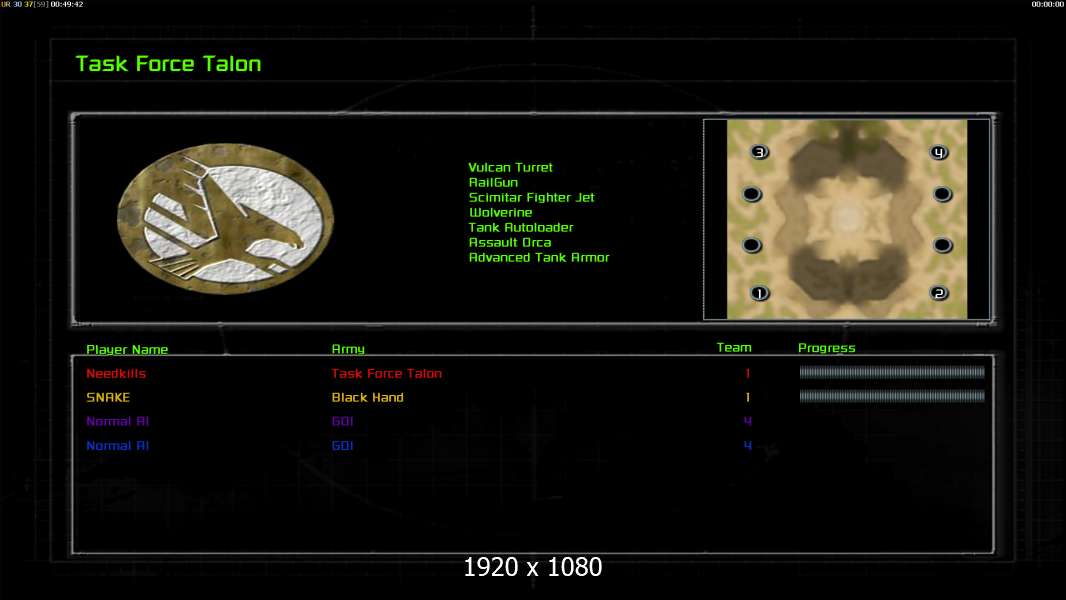Click the top-left elapsed timer 00:49:42
Image resolution: width=1066 pixels, height=600 pixels.
pyautogui.click(x=67, y=4)
